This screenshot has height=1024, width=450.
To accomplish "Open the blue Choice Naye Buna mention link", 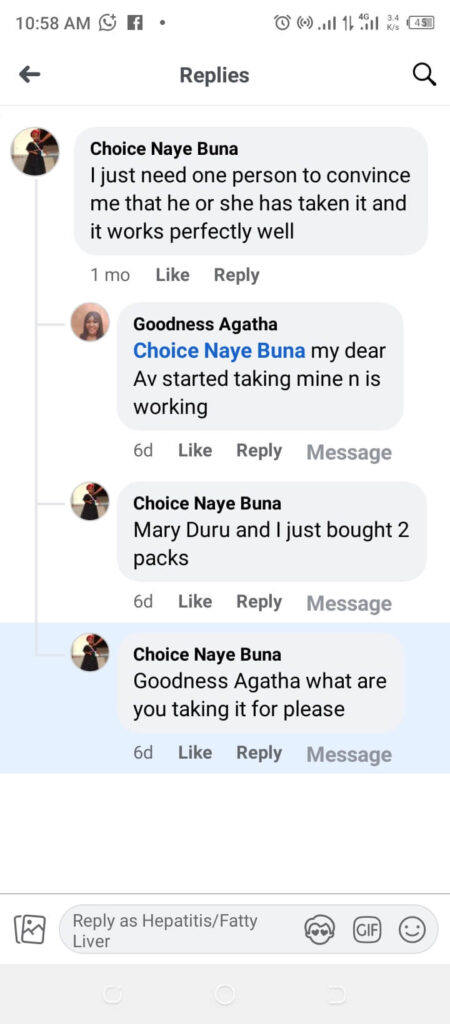I will (x=219, y=351).
